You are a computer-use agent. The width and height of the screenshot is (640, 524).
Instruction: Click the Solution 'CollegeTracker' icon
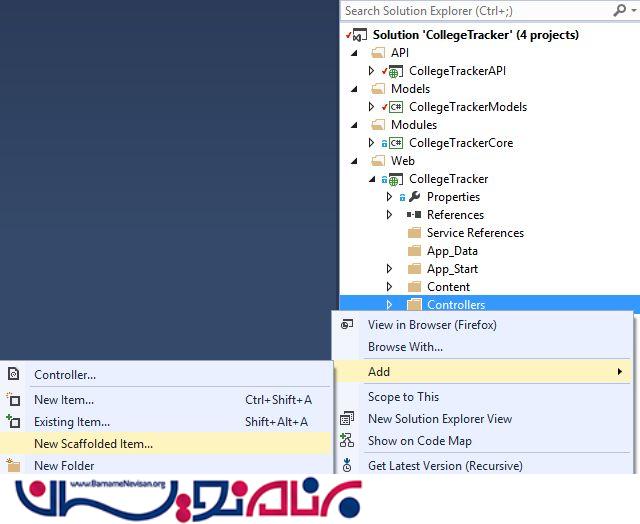click(359, 36)
